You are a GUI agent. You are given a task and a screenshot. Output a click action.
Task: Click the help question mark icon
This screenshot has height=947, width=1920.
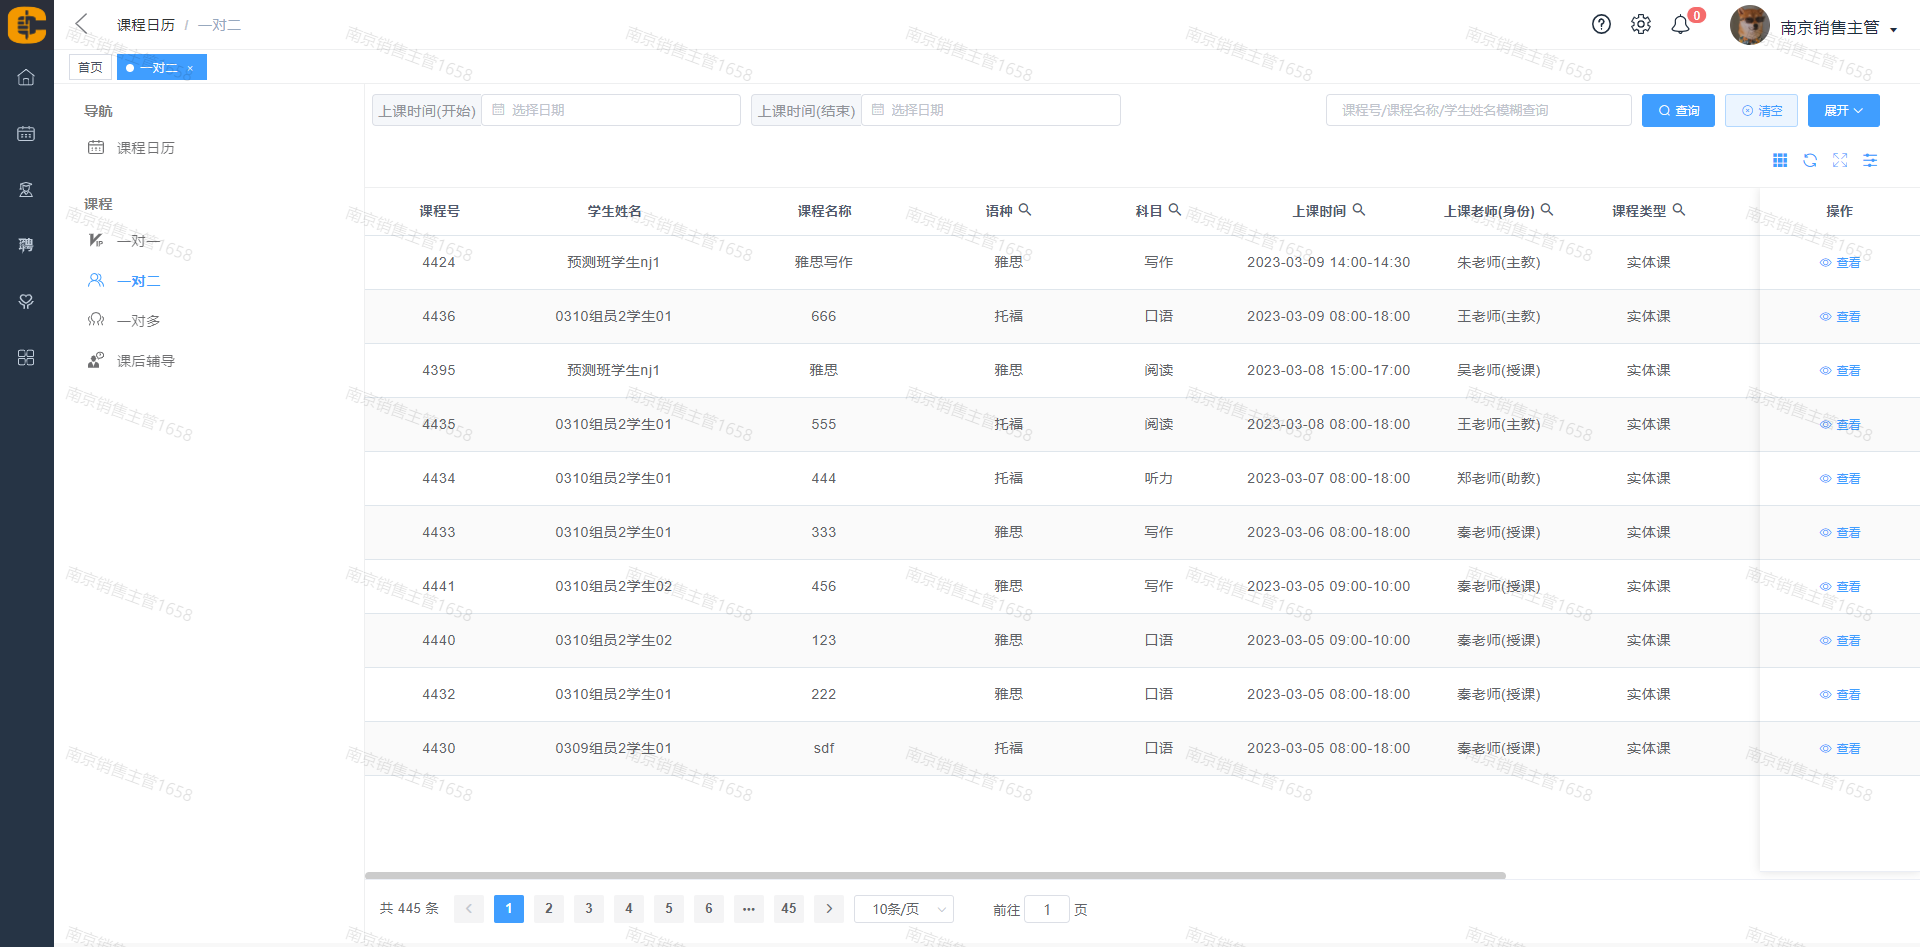(1601, 25)
